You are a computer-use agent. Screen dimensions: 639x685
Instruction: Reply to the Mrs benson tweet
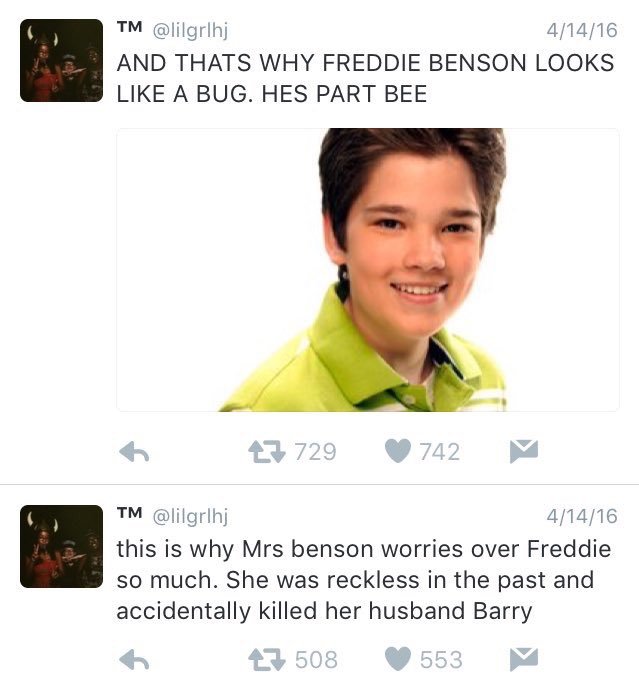(134, 660)
